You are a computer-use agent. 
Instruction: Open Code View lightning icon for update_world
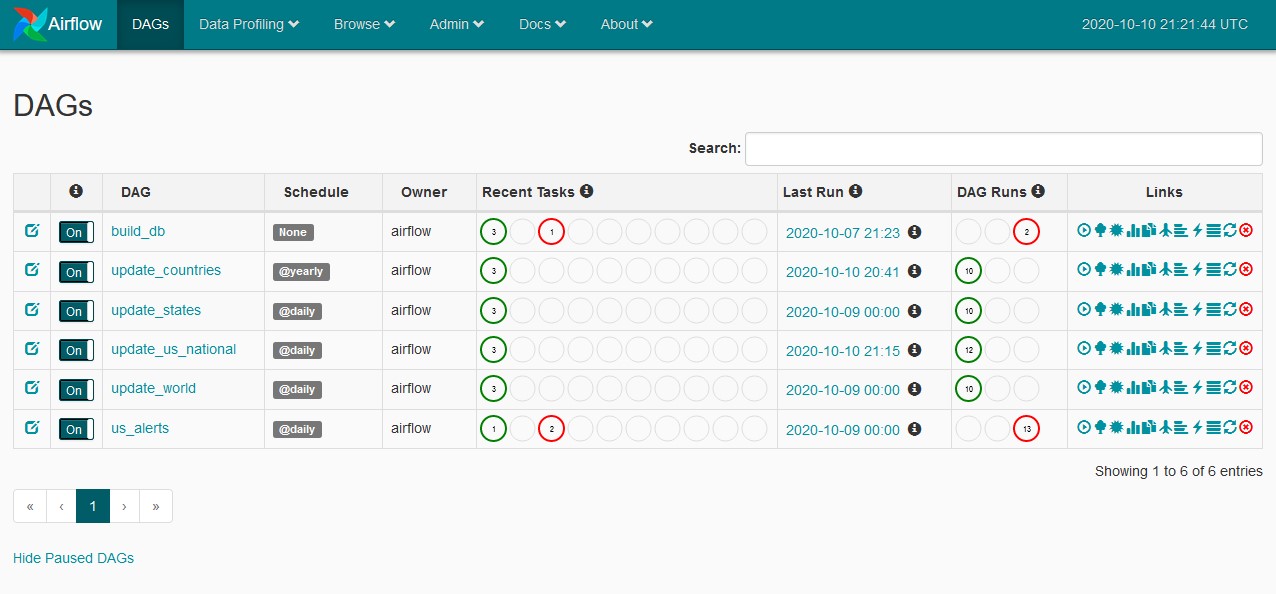pos(1197,388)
